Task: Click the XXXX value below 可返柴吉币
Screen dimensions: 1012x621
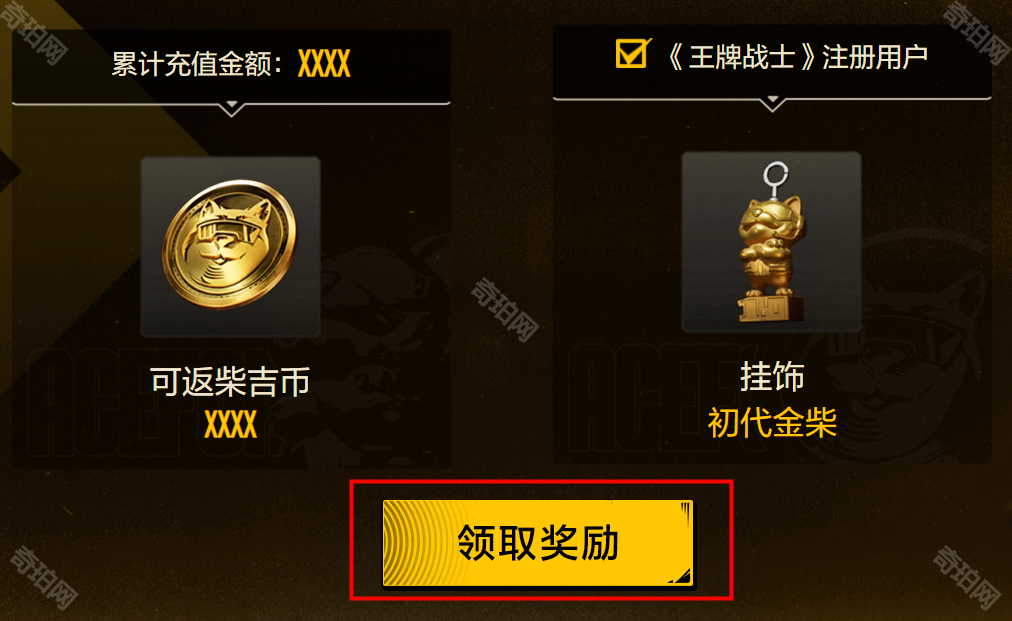Action: [230, 425]
